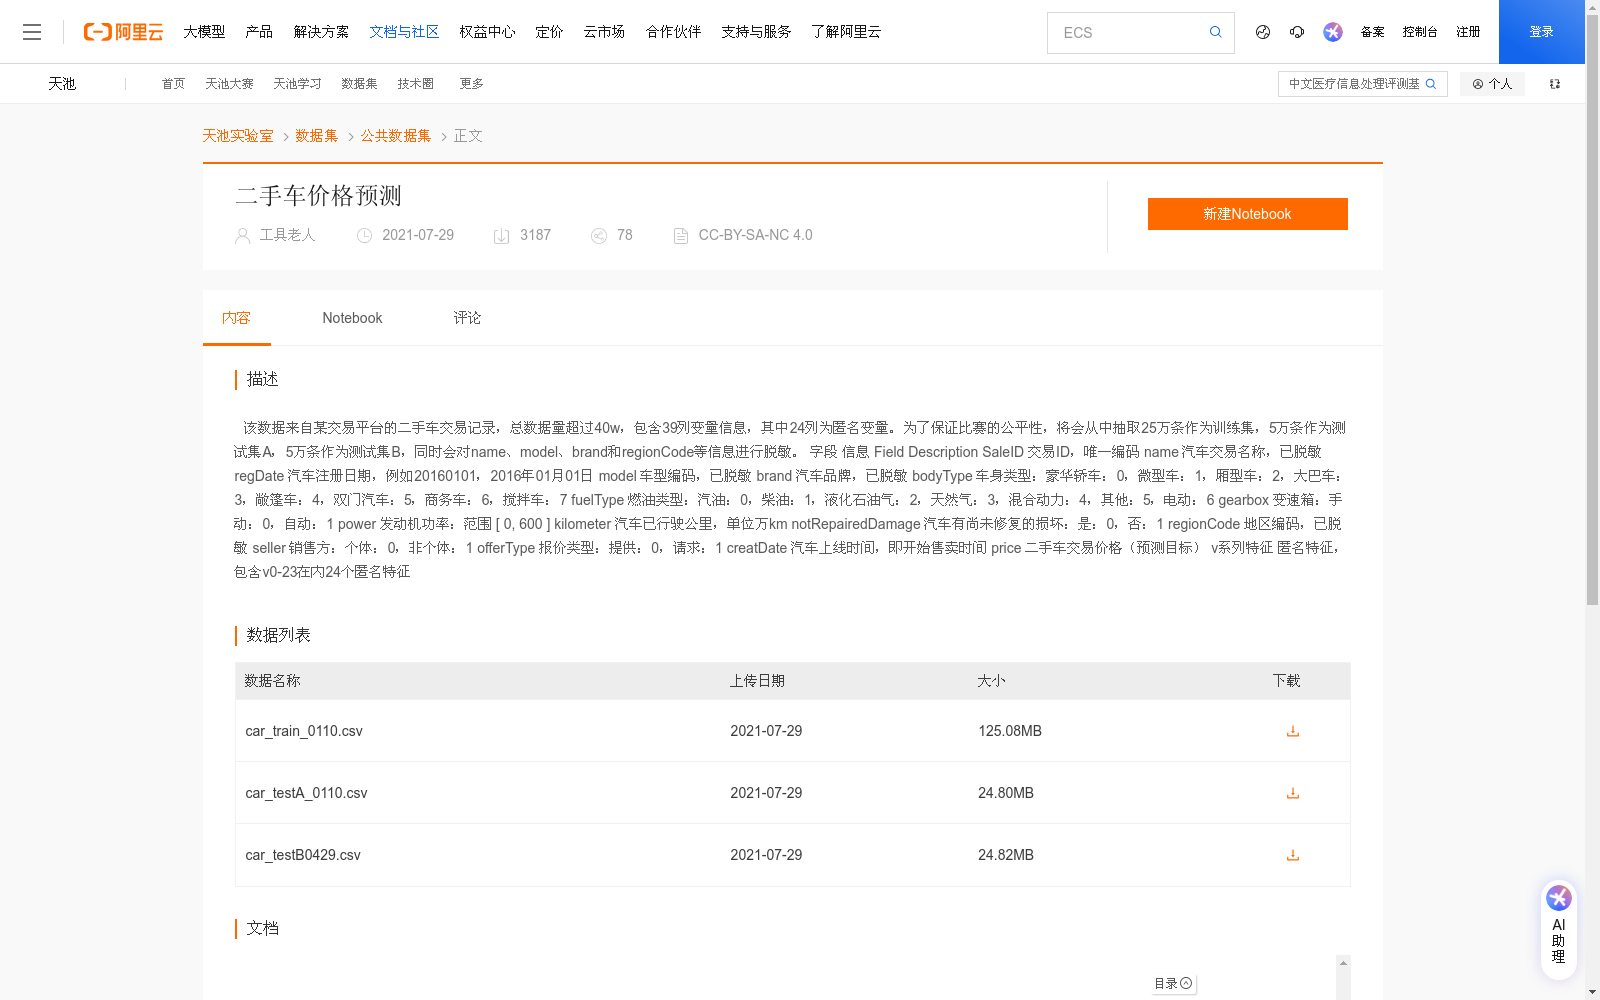This screenshot has height=1000, width=1600.
Task: Open the headset customer support icon
Action: tap(1297, 32)
